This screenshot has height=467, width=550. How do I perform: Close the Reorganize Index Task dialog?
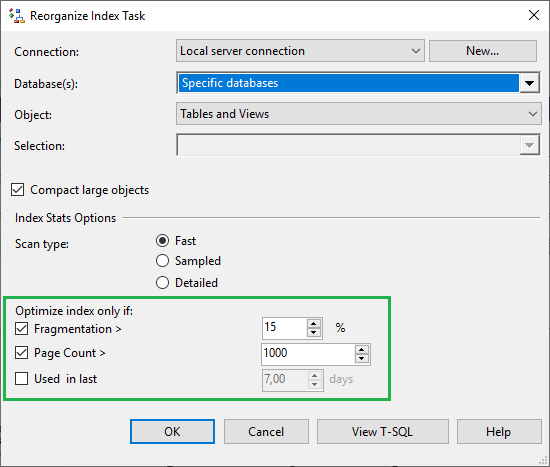(x=534, y=15)
